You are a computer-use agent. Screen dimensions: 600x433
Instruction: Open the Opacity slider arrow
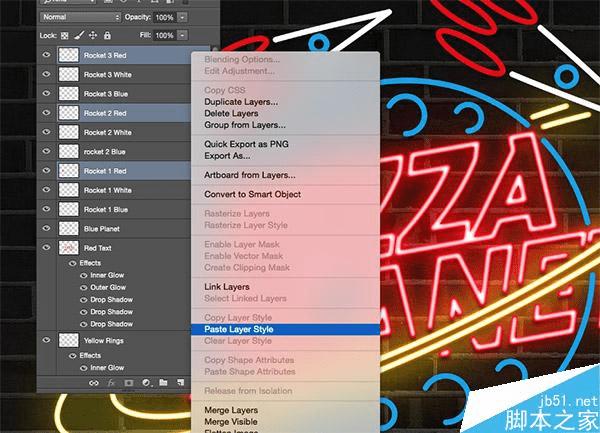[x=183, y=17]
